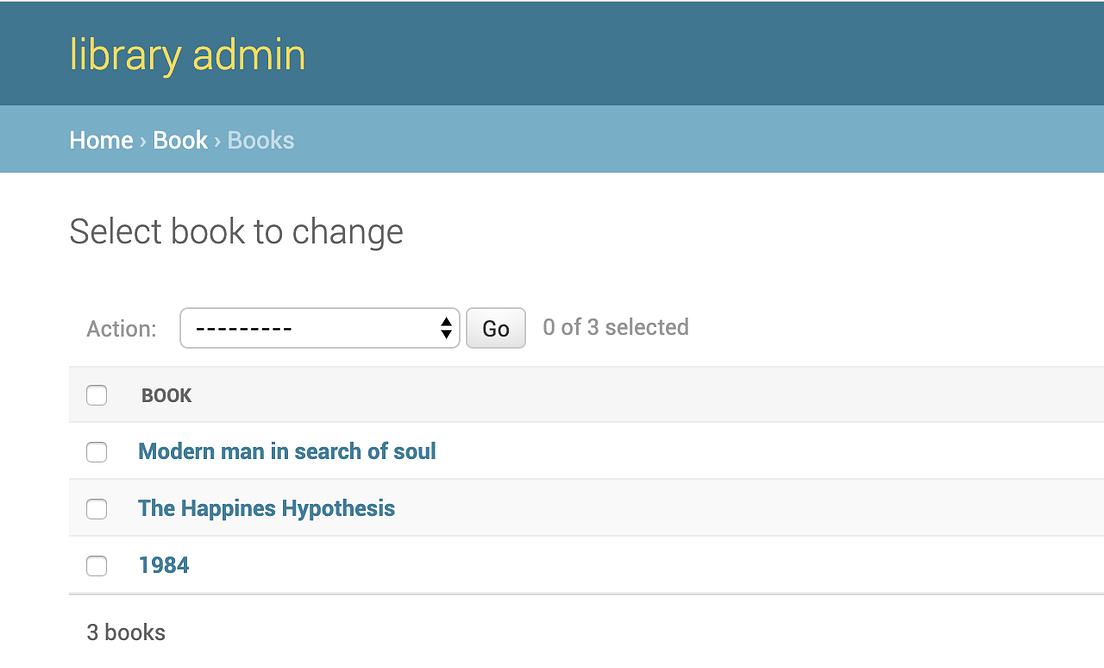Go to the library admin homepage
This screenshot has height=668, width=1104.
tap(186, 54)
